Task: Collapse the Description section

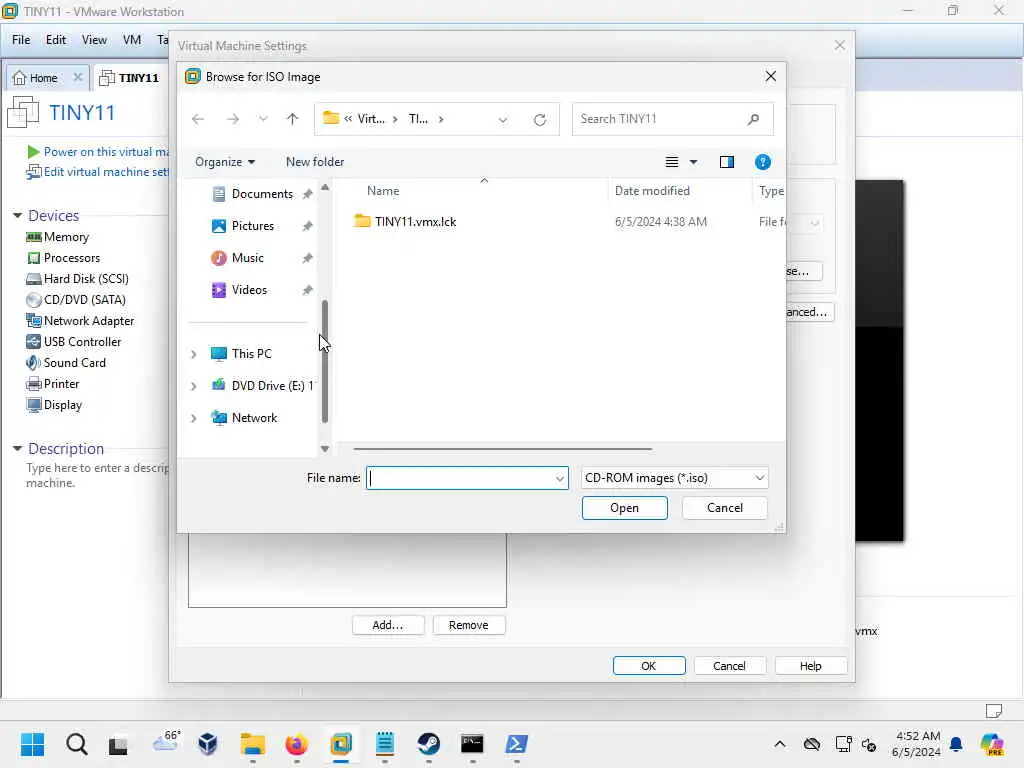Action: [x=18, y=449]
